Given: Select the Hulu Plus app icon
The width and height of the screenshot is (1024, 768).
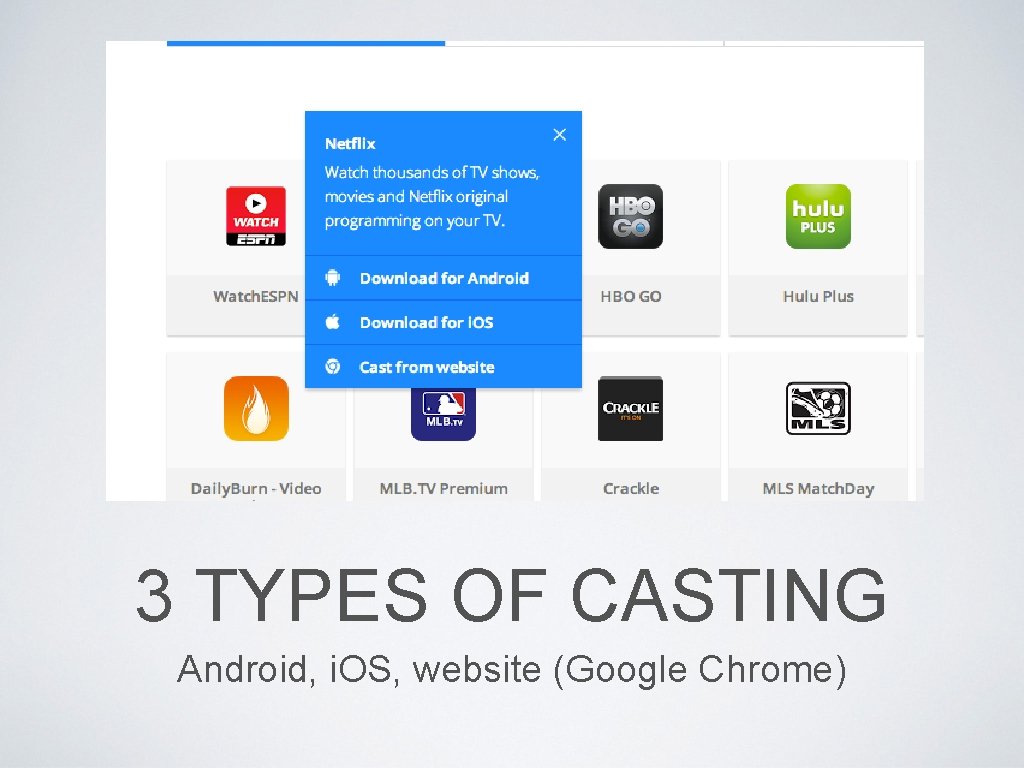Looking at the screenshot, I should pos(818,216).
